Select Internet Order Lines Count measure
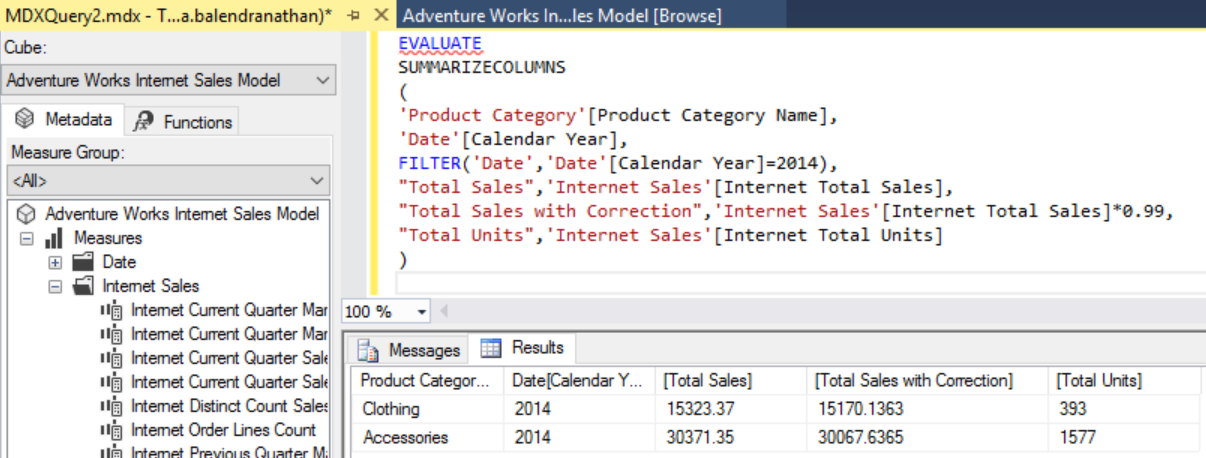 click(x=223, y=430)
